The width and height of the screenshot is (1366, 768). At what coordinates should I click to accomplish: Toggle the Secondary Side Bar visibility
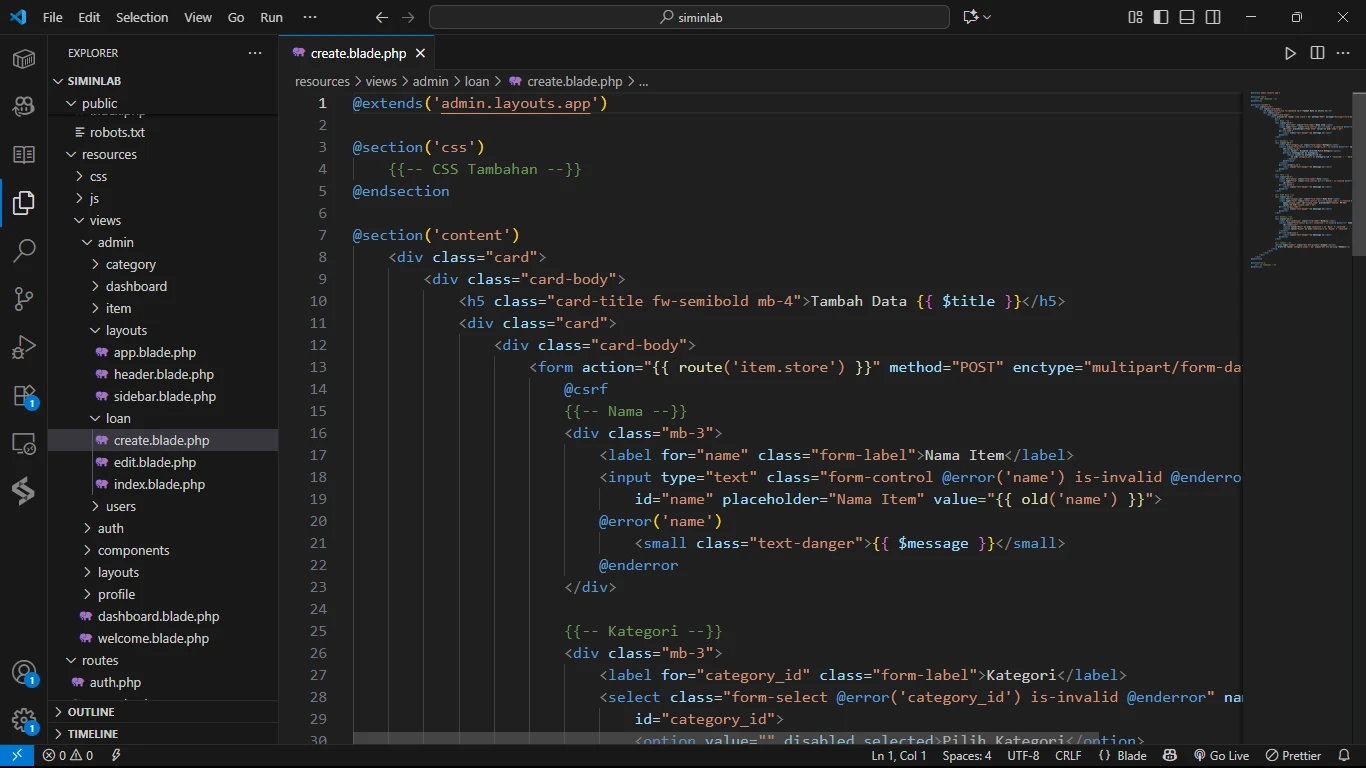[1213, 17]
